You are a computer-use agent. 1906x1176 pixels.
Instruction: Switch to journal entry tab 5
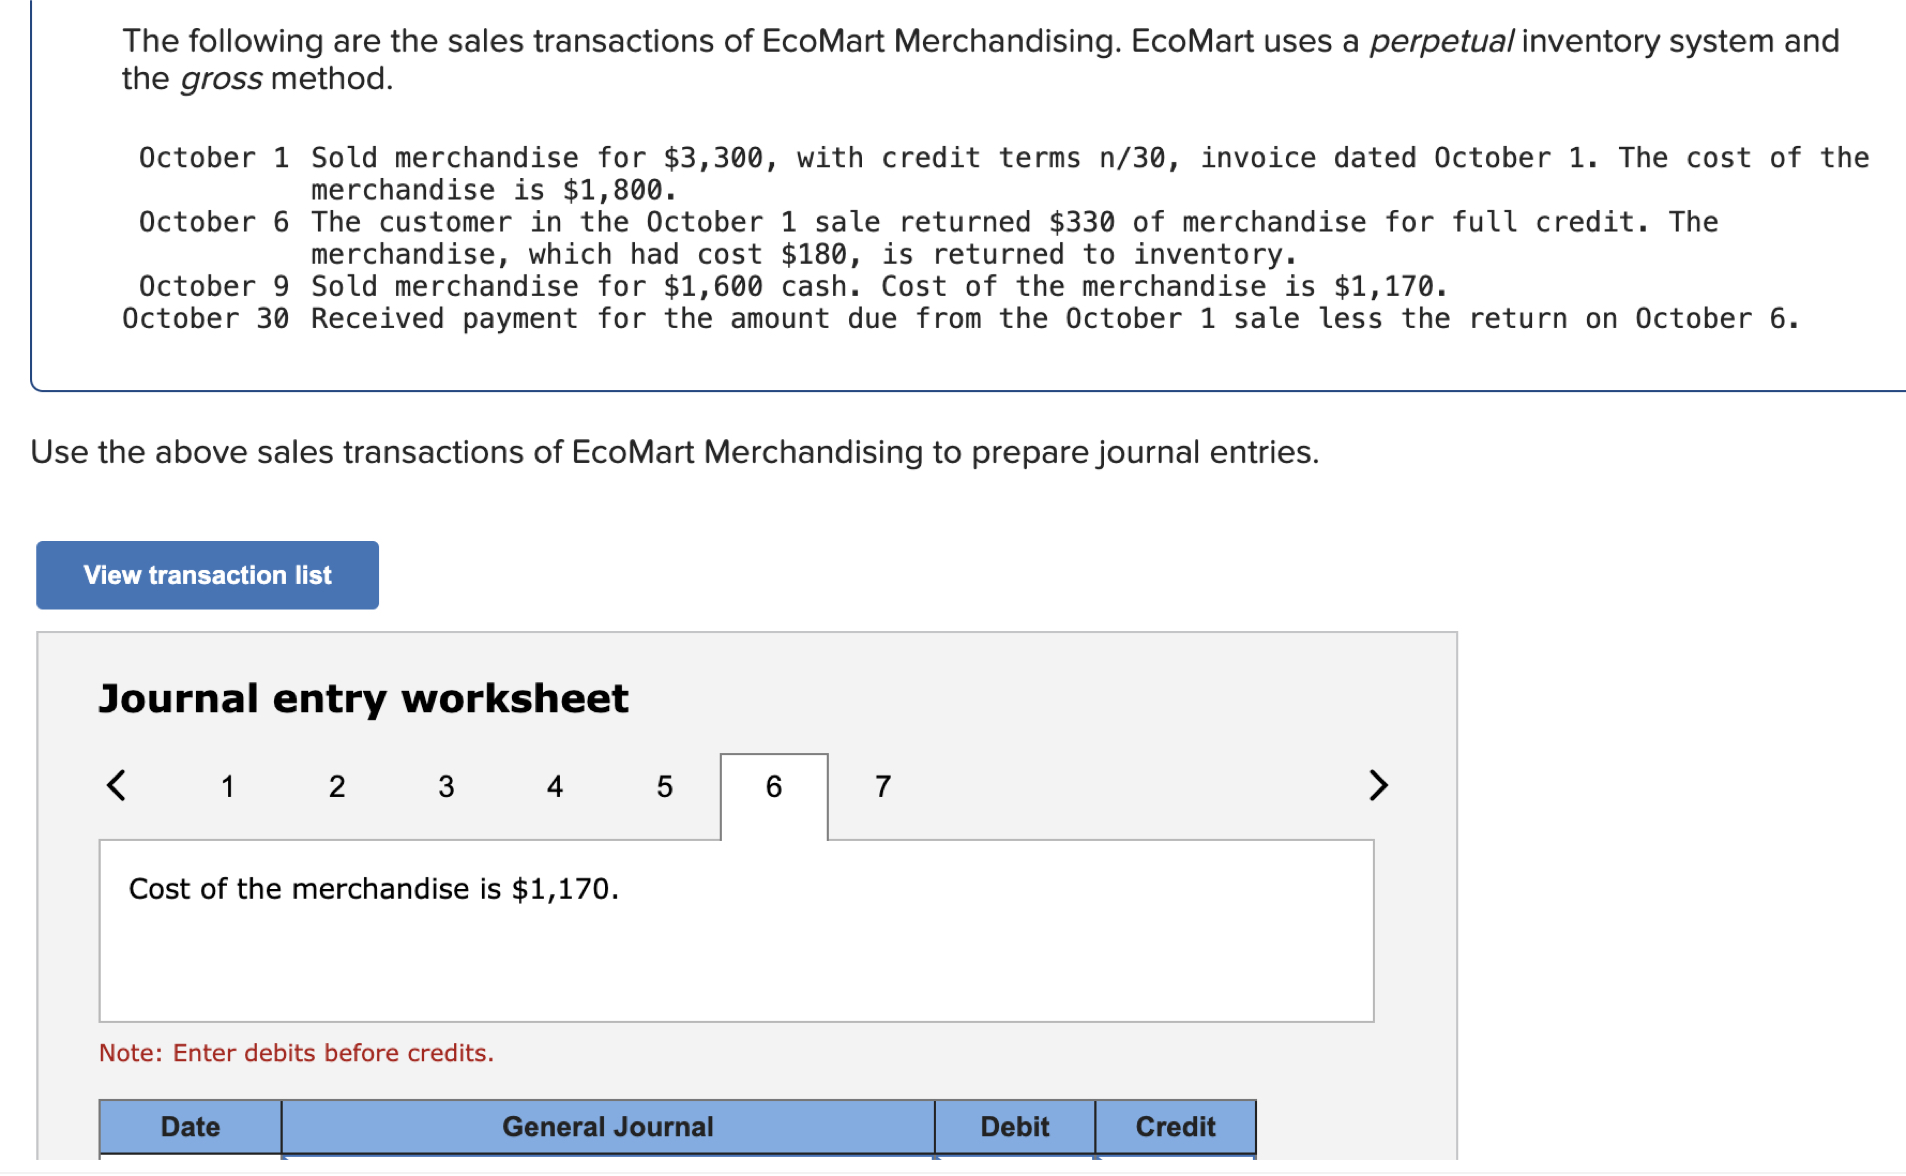(x=664, y=787)
